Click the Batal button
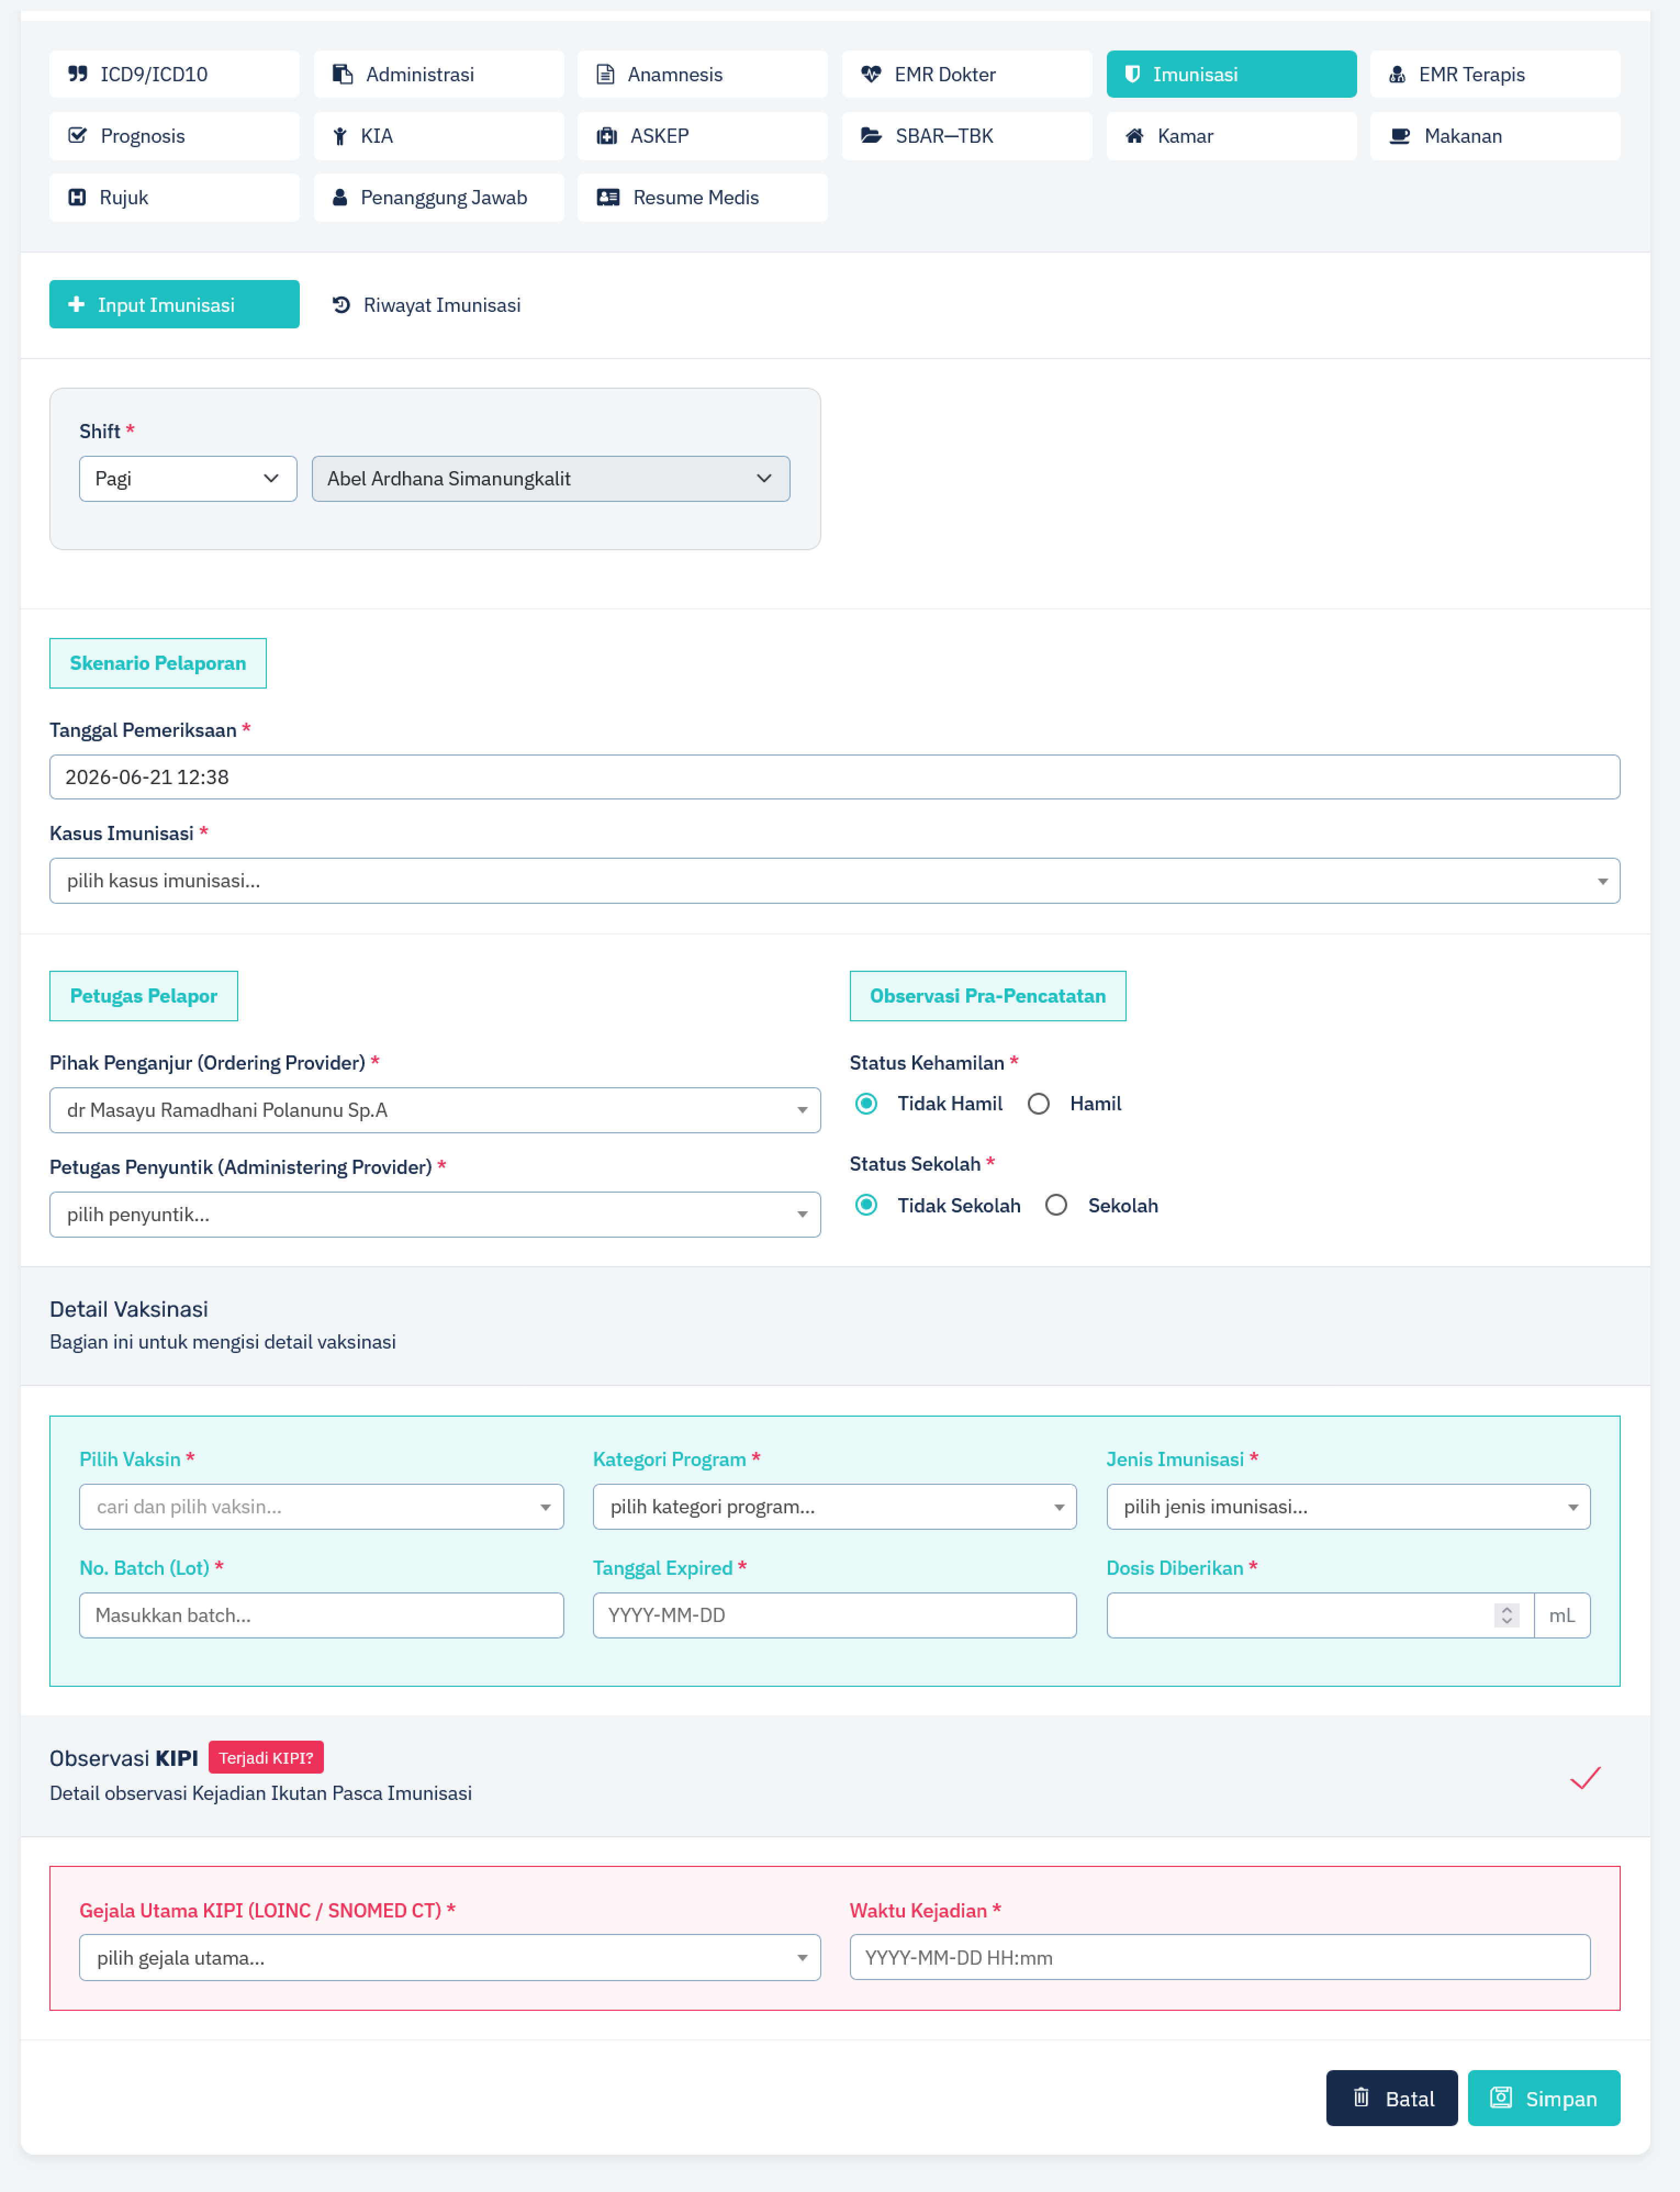 point(1391,2098)
